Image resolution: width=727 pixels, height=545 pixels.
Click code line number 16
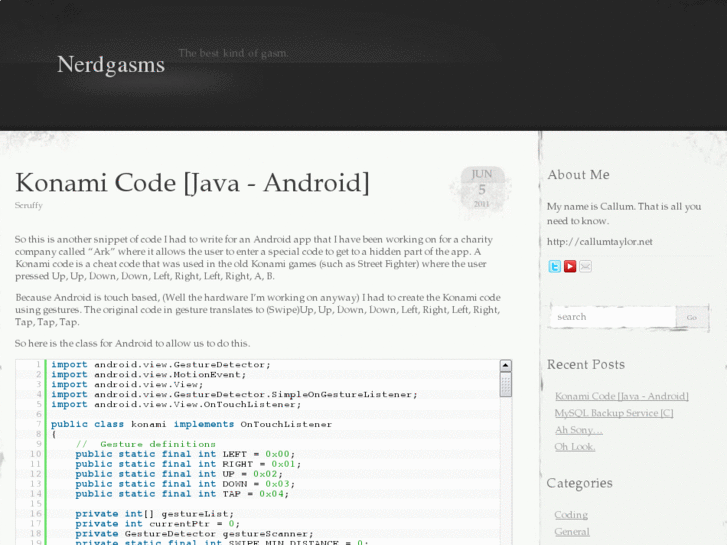pos(36,513)
